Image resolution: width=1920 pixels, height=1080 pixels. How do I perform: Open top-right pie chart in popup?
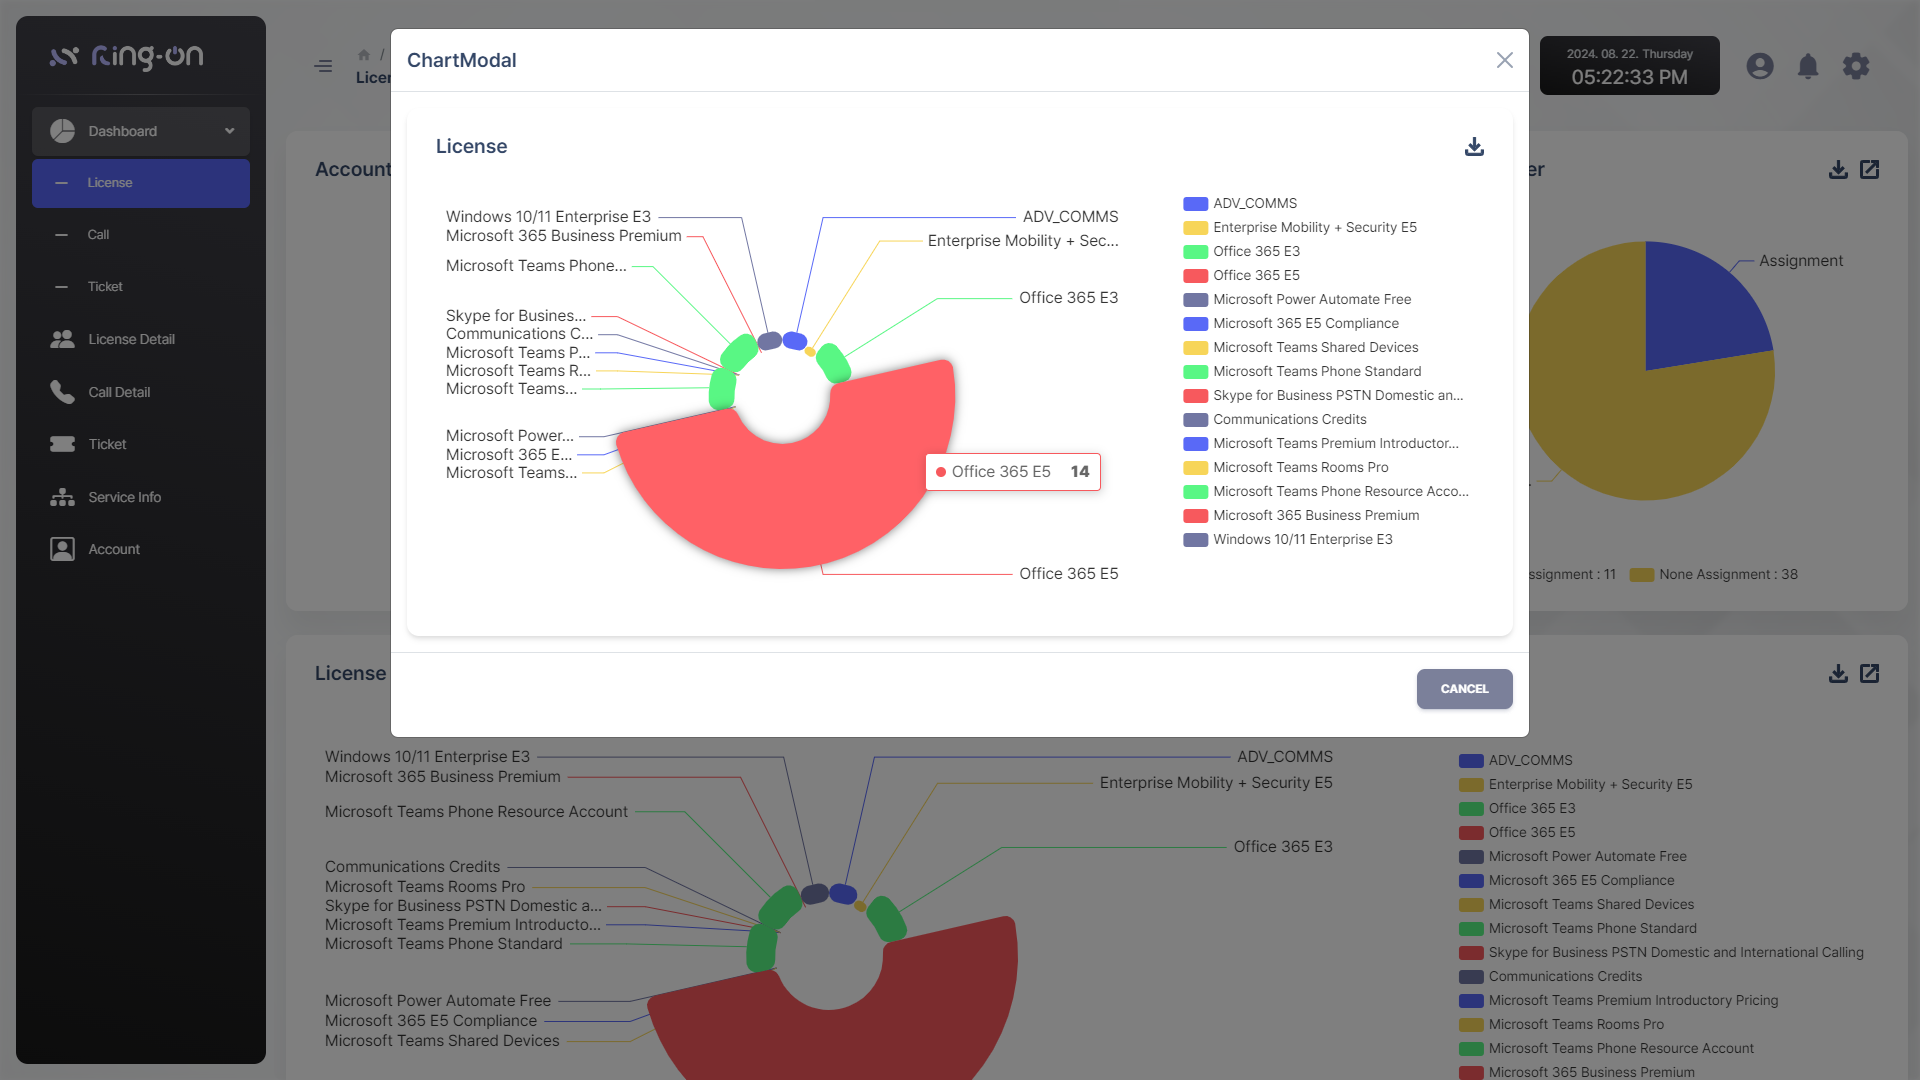pyautogui.click(x=1870, y=170)
